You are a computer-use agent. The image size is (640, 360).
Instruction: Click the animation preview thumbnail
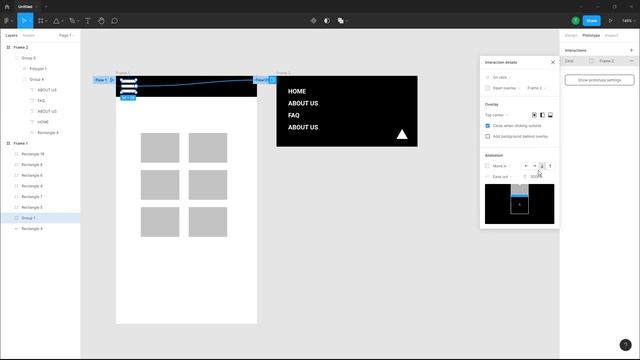(x=520, y=204)
